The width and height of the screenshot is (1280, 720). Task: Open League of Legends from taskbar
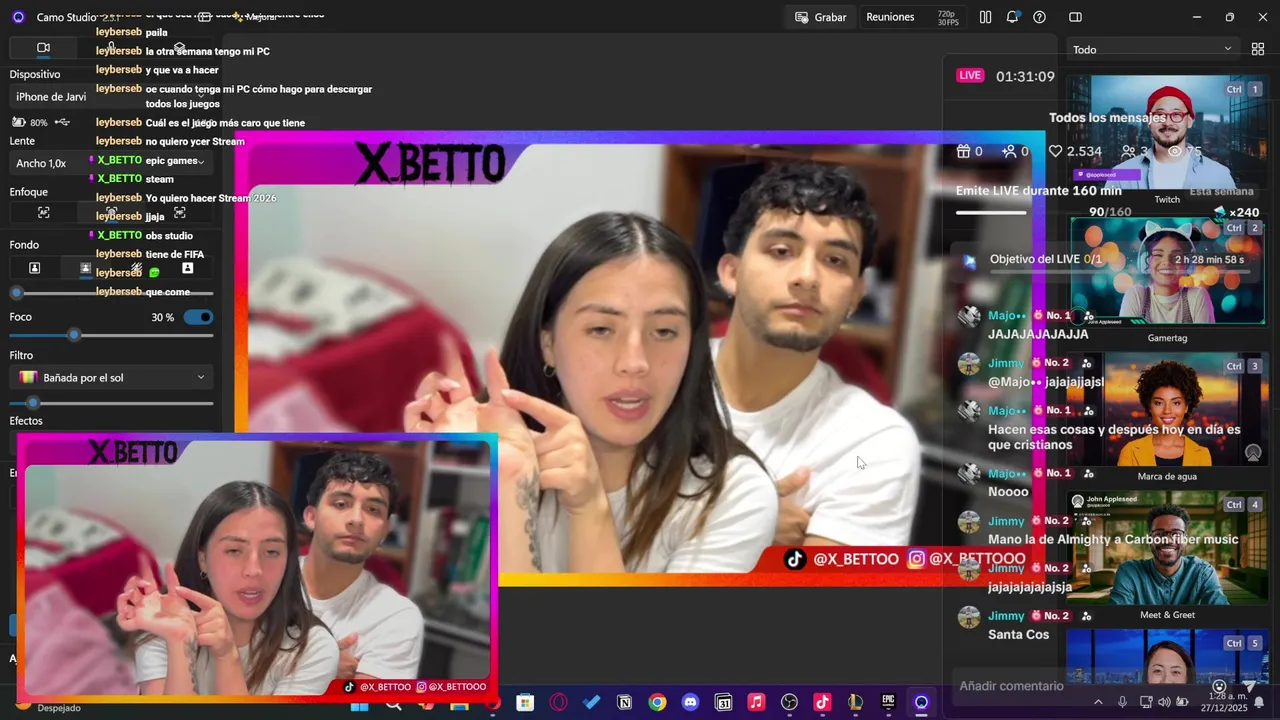[855, 702]
